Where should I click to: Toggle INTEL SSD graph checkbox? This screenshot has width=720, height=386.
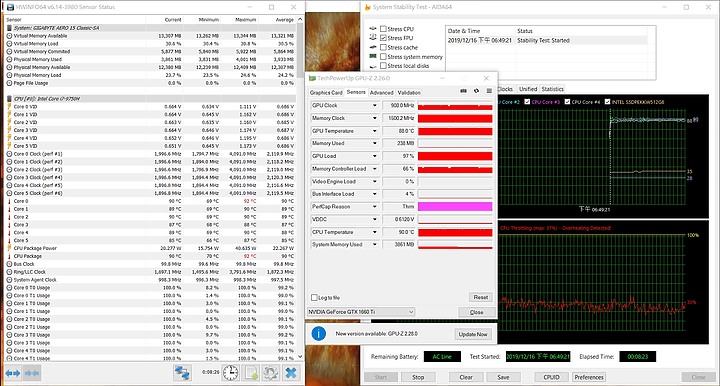pos(608,102)
